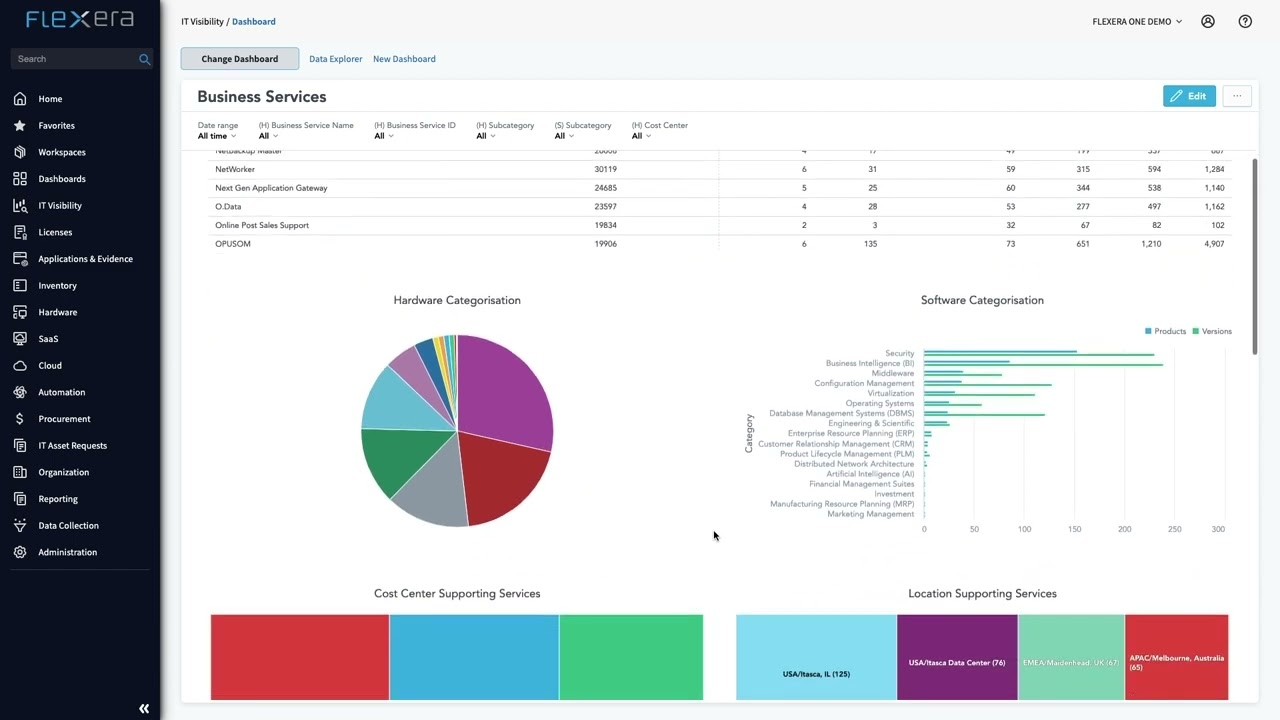Select the Reporting icon
The height and width of the screenshot is (720, 1280).
[20, 499]
